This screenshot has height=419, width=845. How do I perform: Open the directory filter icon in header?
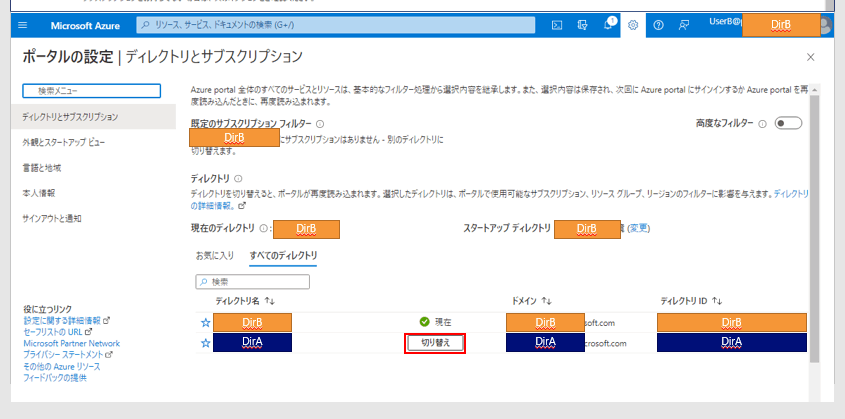583,25
